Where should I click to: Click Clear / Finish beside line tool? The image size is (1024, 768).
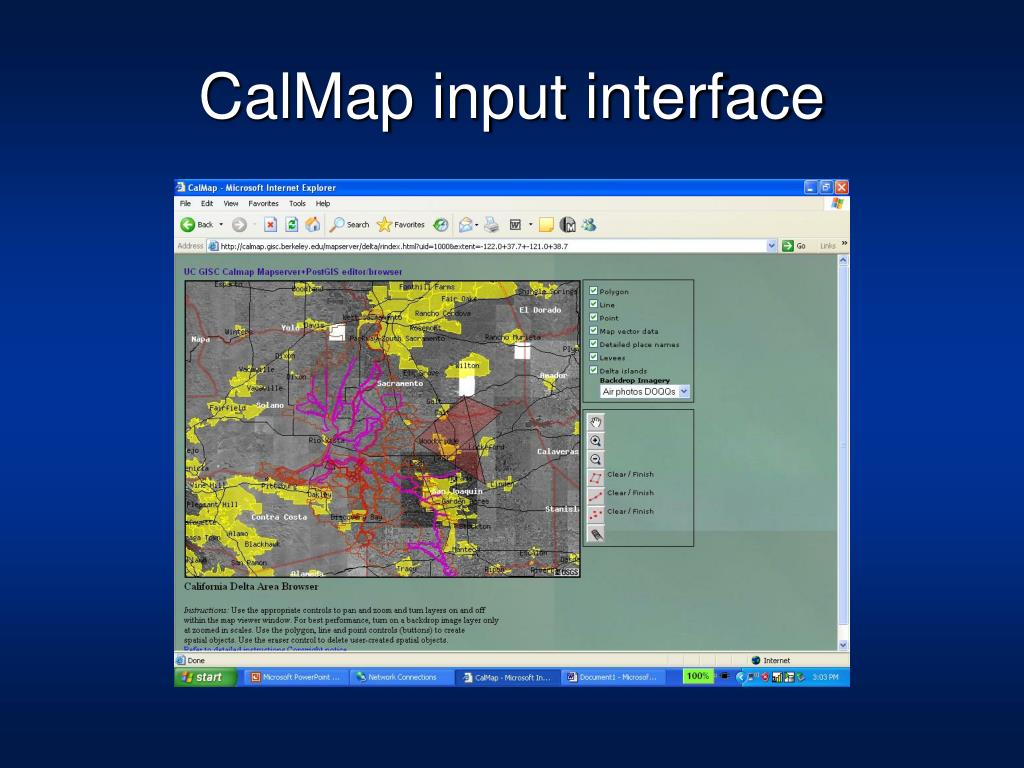click(630, 493)
